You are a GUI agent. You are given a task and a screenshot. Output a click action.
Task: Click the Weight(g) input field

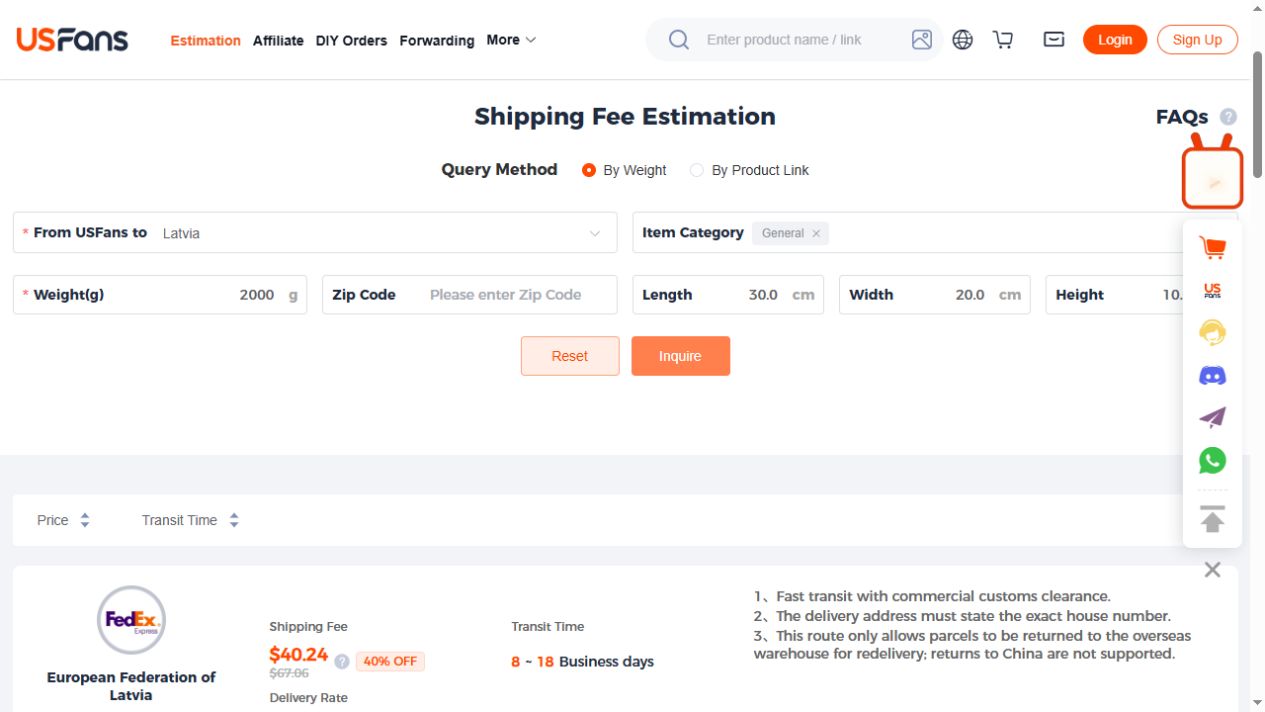coord(160,295)
